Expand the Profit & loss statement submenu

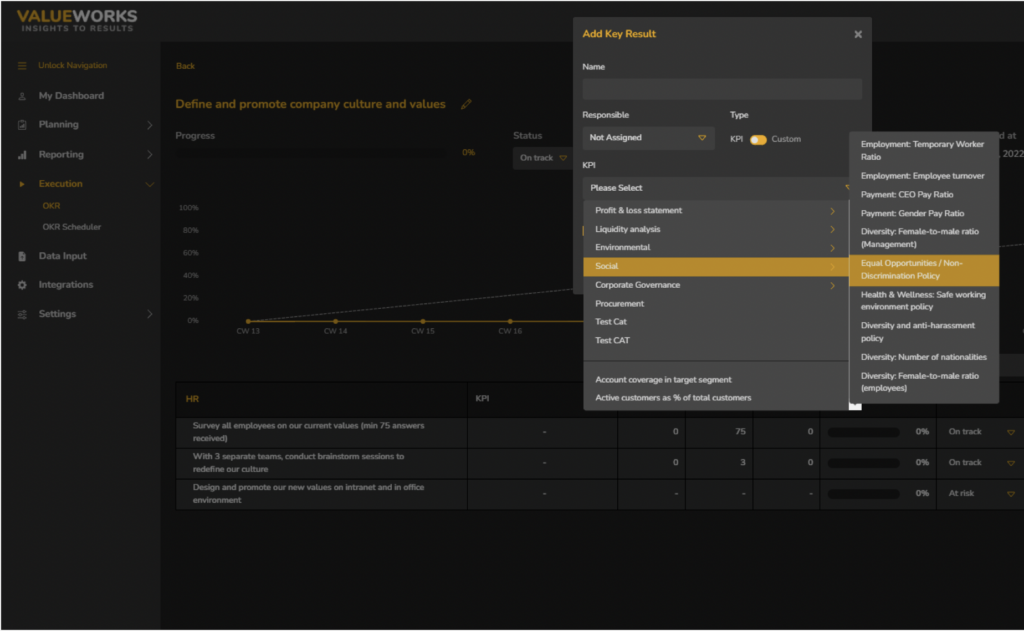(x=716, y=211)
